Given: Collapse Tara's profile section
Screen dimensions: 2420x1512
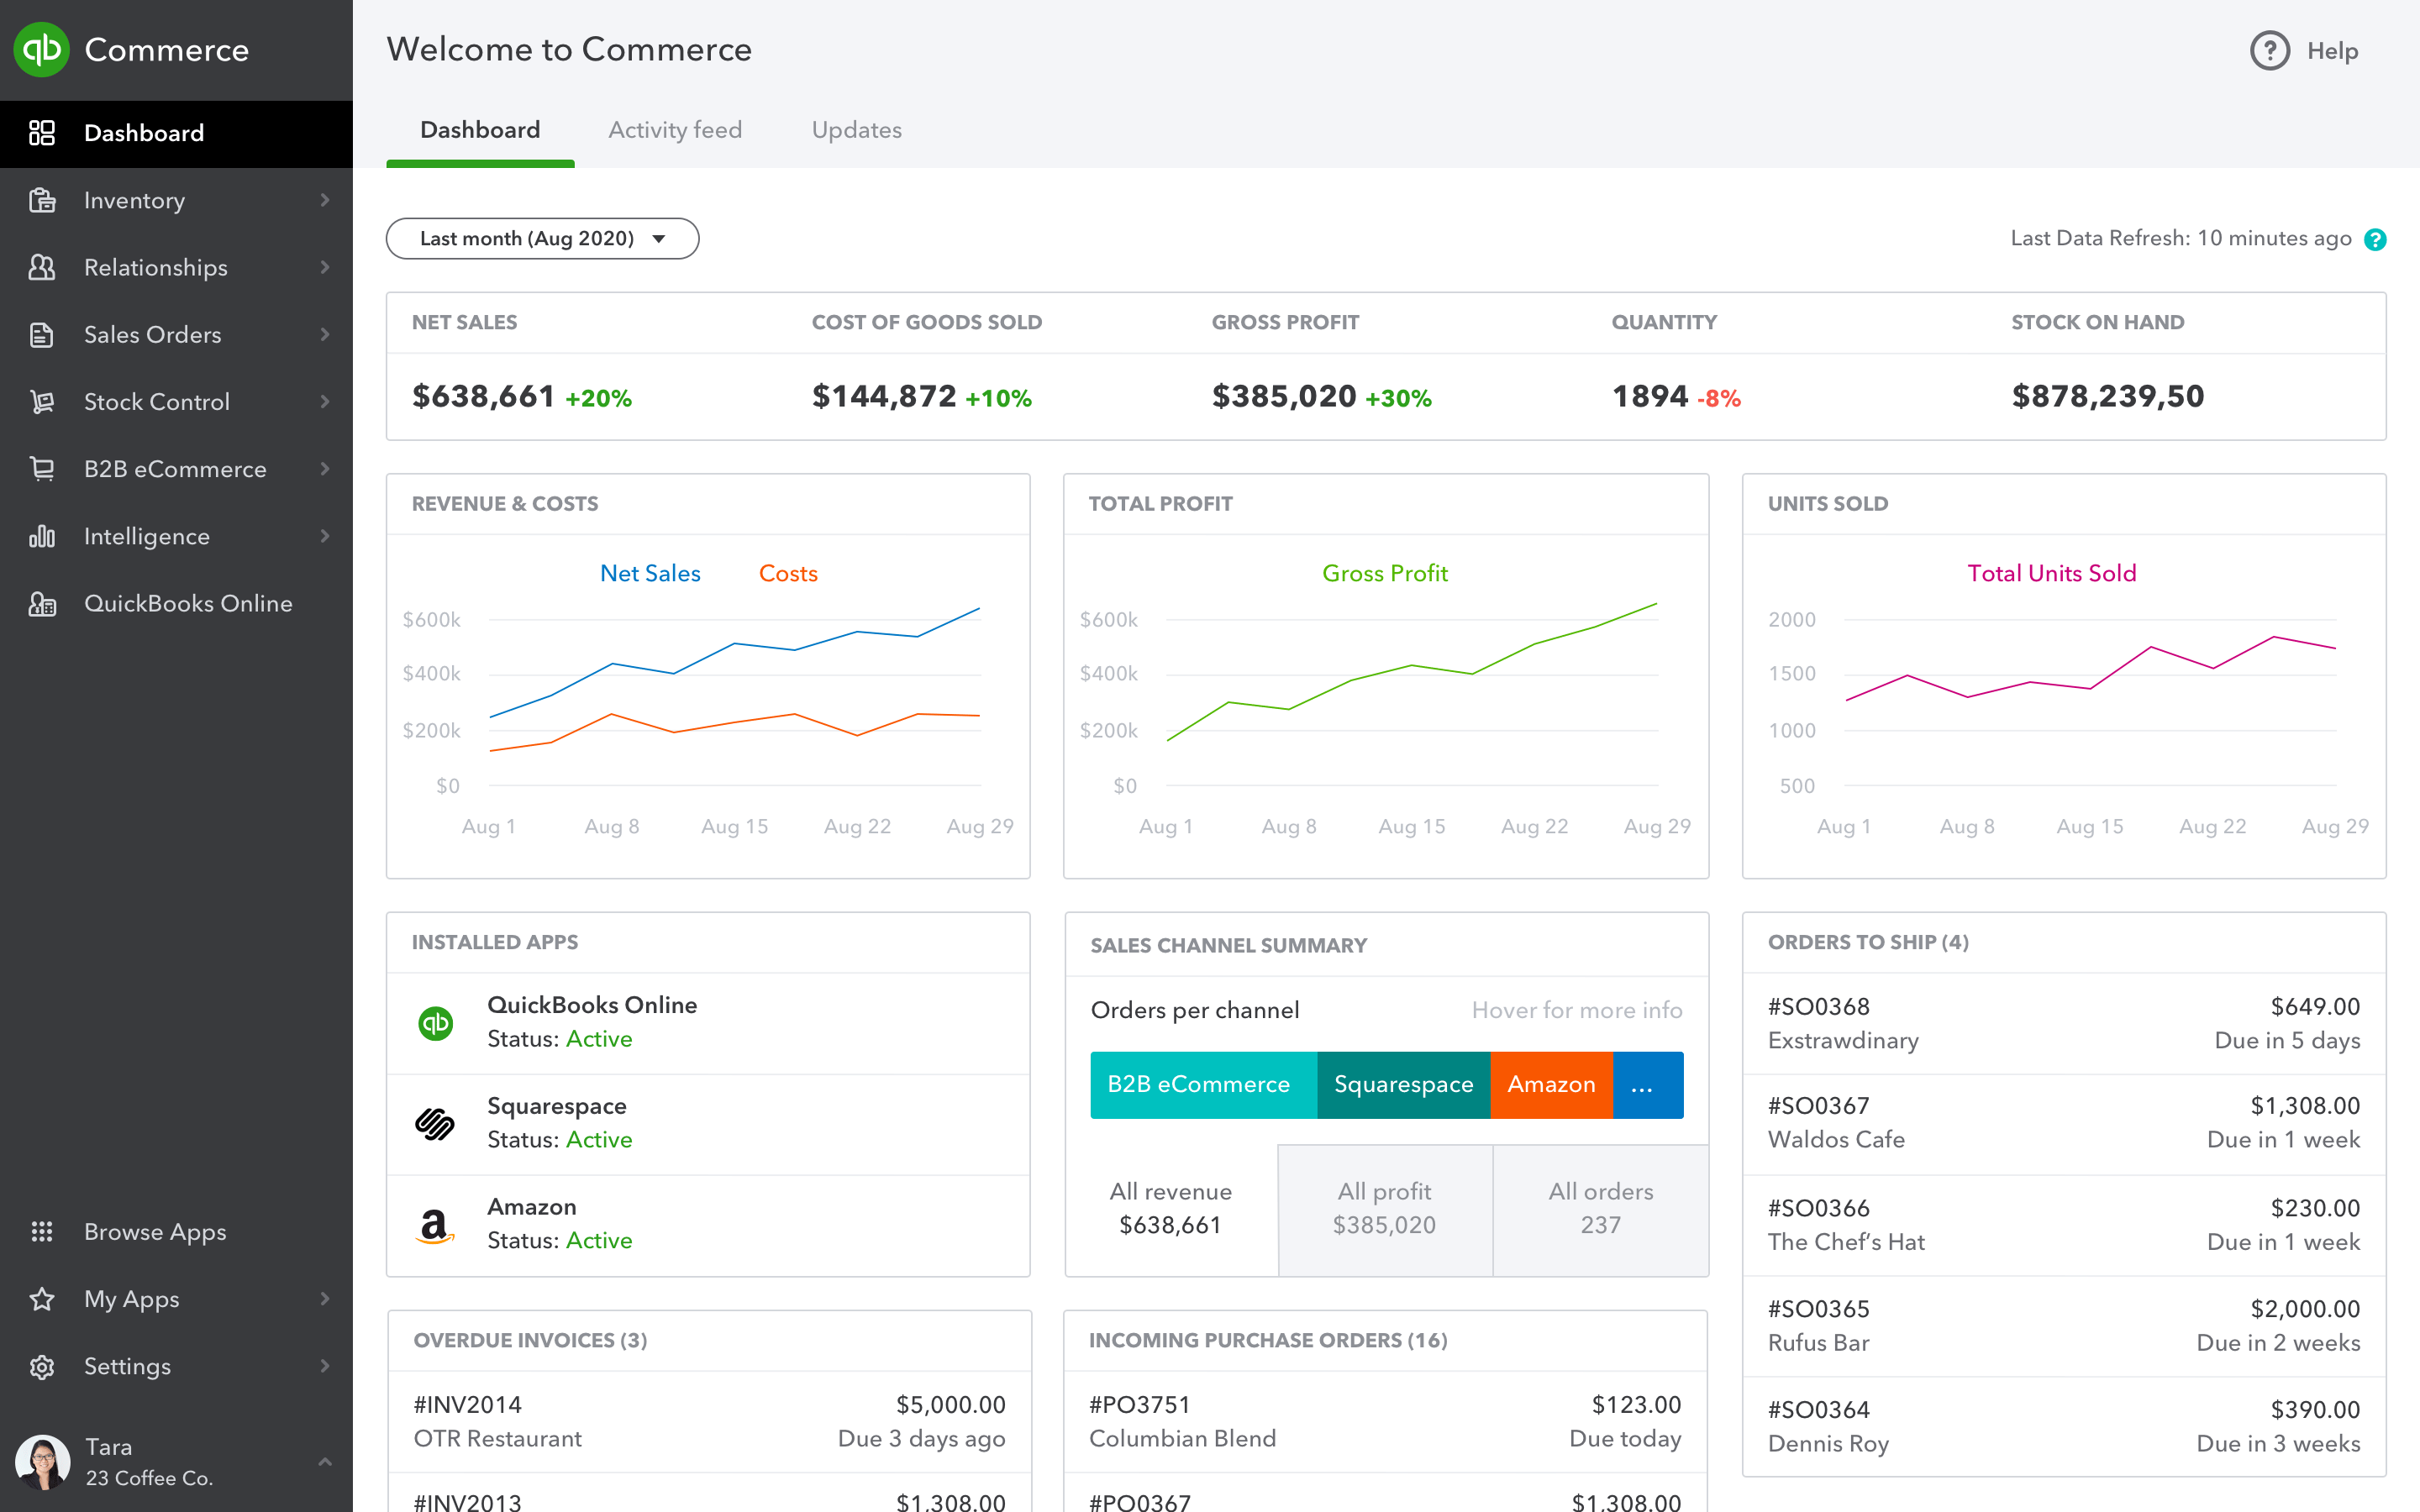Looking at the screenshot, I should point(325,1461).
